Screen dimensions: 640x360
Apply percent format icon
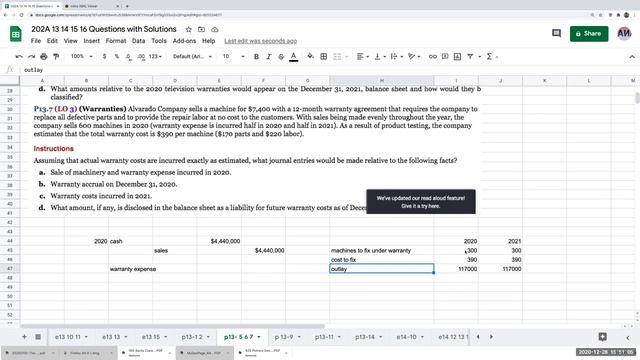coord(117,56)
